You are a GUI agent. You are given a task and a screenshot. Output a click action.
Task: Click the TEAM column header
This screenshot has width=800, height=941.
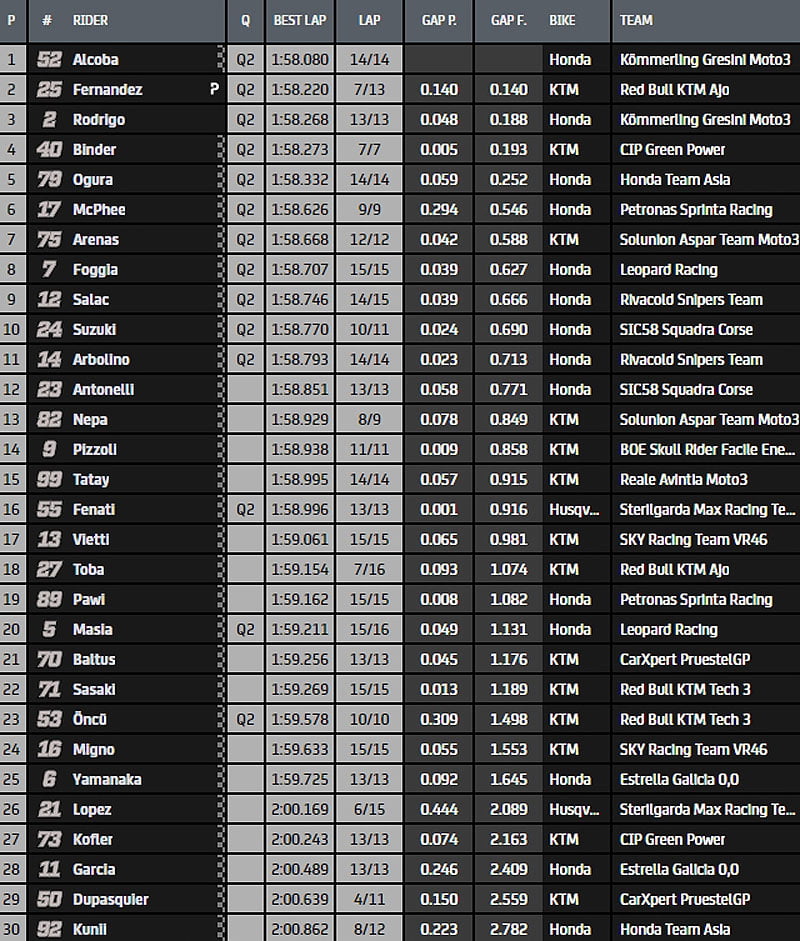636,20
